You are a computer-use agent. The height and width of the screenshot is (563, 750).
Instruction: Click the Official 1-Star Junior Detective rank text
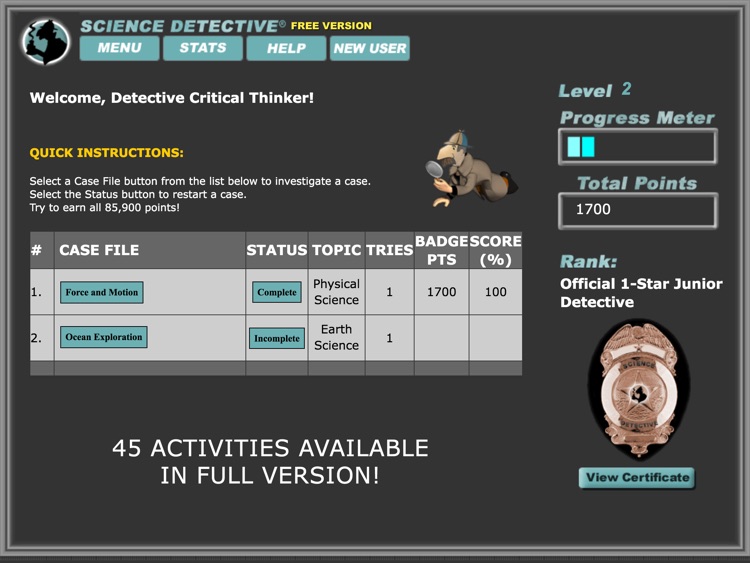click(641, 293)
